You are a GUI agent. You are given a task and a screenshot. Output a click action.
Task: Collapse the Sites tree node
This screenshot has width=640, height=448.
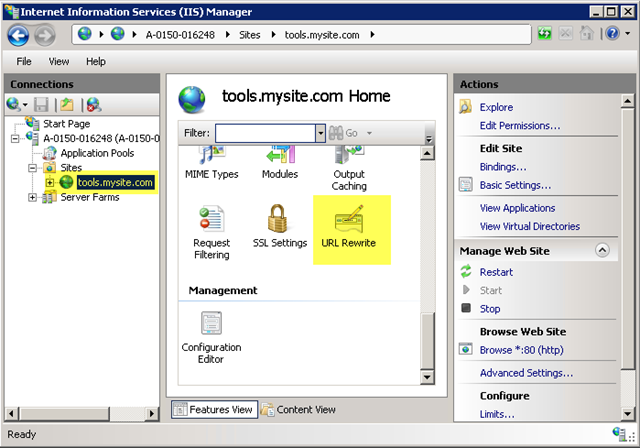32,168
